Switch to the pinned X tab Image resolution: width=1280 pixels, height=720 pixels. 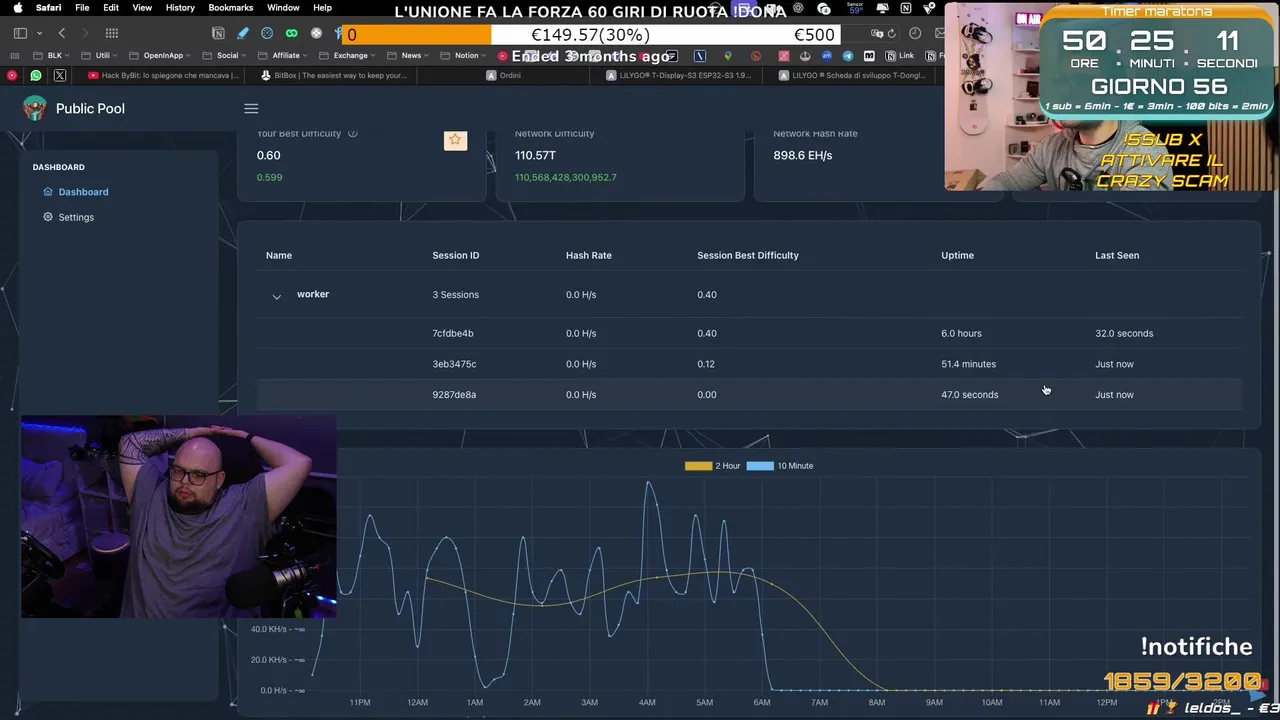(60, 75)
